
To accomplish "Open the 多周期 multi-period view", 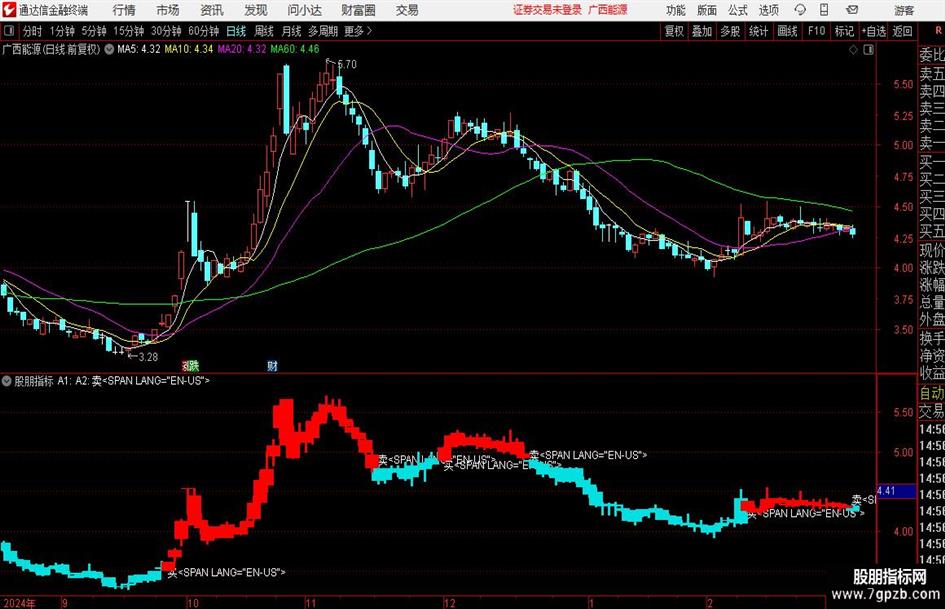I will pyautogui.click(x=323, y=31).
